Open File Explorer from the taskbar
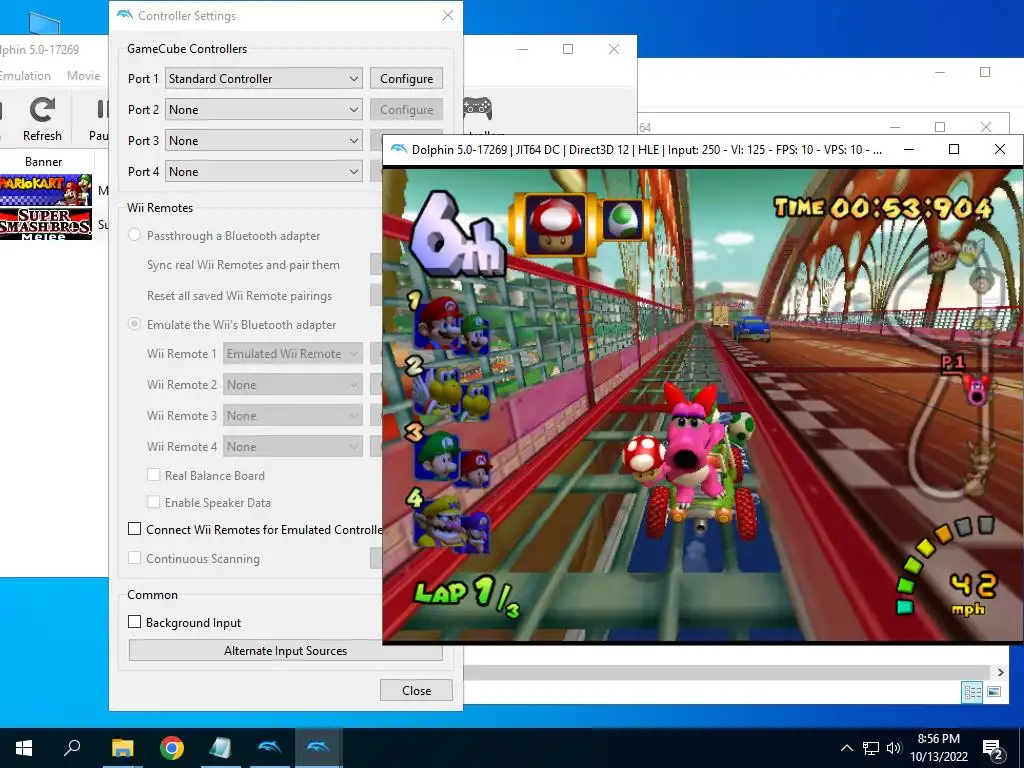1024x768 pixels. [x=122, y=748]
